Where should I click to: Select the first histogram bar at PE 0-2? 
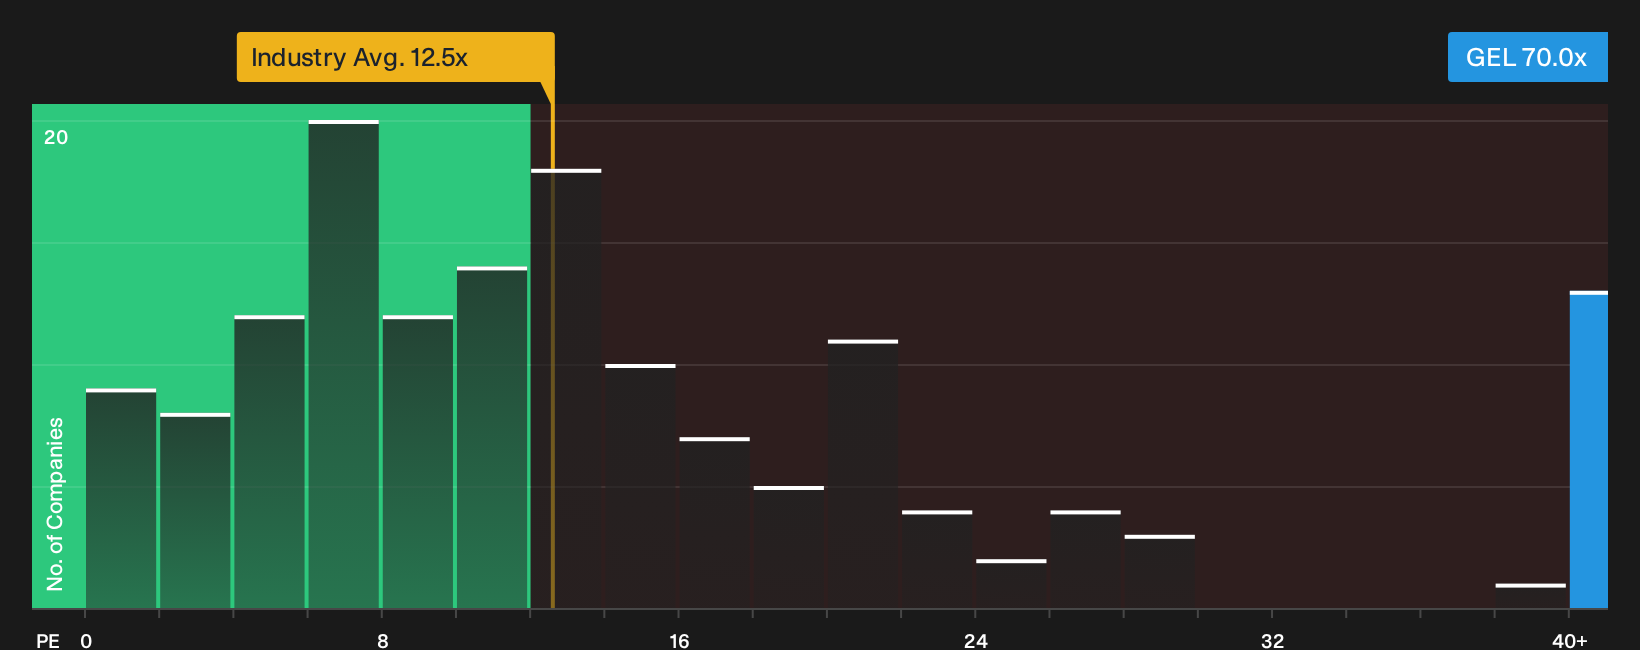(x=121, y=499)
